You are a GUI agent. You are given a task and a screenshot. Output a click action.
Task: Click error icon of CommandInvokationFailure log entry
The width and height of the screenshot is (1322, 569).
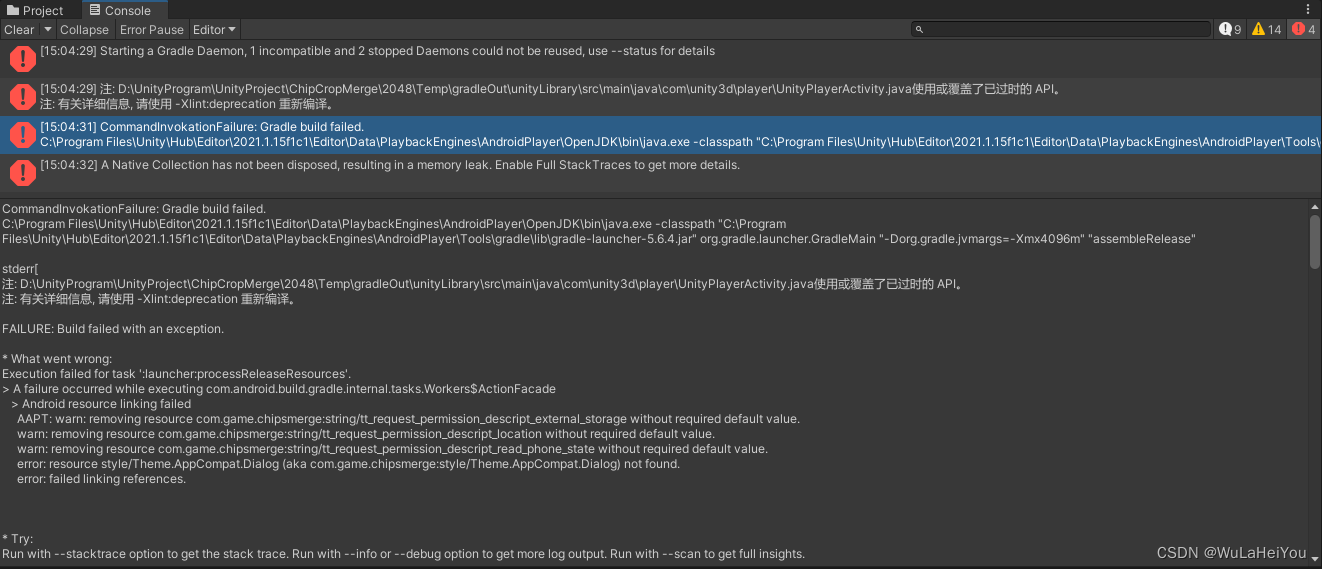click(22, 135)
